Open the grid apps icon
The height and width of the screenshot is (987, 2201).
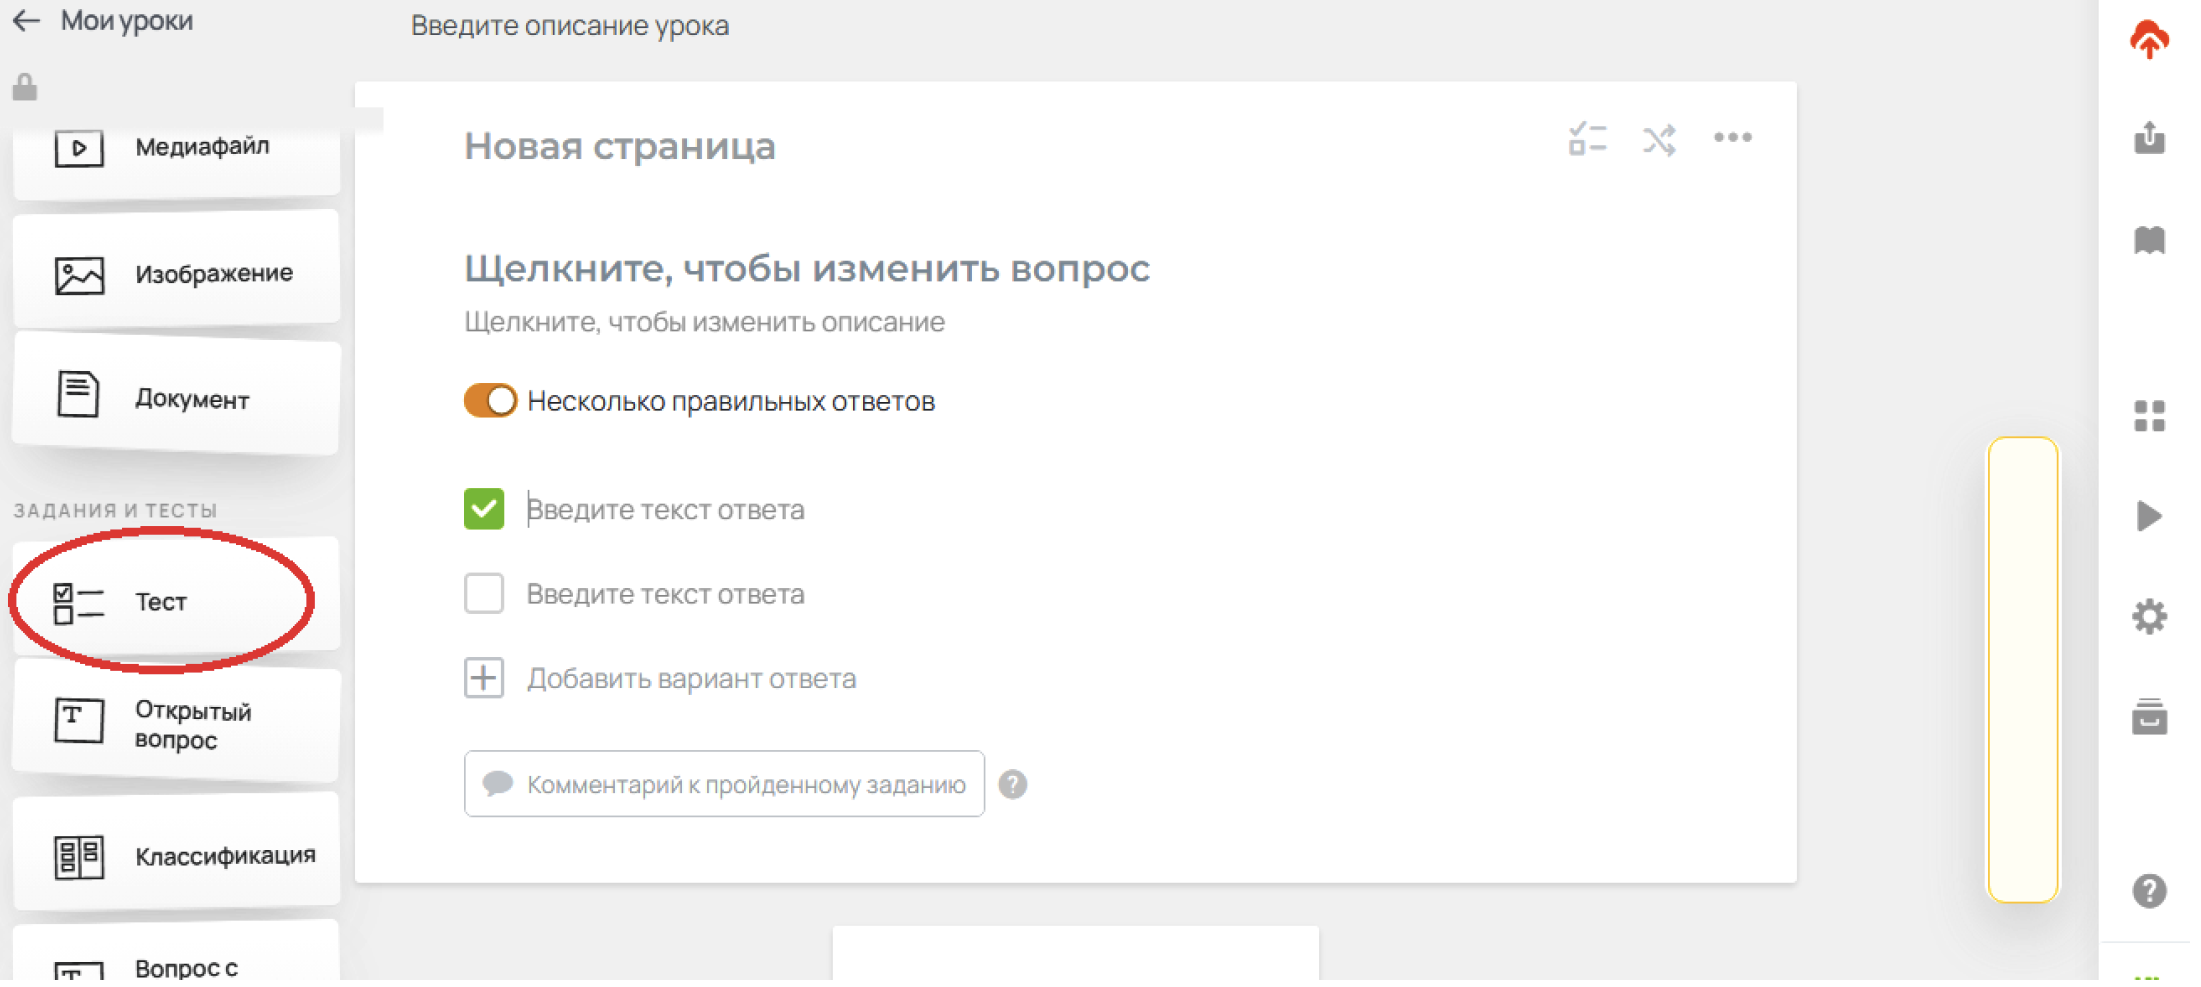pyautogui.click(x=2149, y=416)
